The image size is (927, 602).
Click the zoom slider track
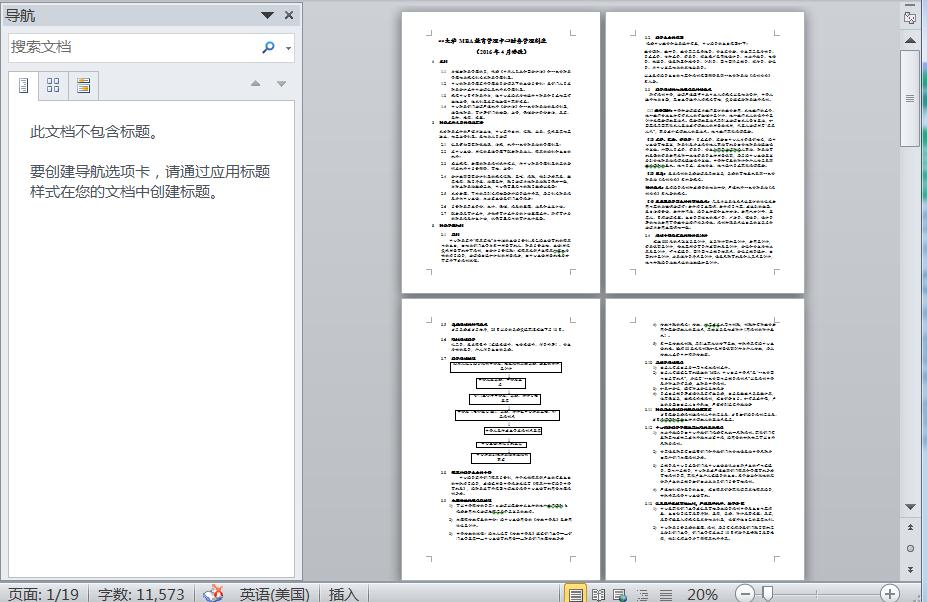[830, 594]
